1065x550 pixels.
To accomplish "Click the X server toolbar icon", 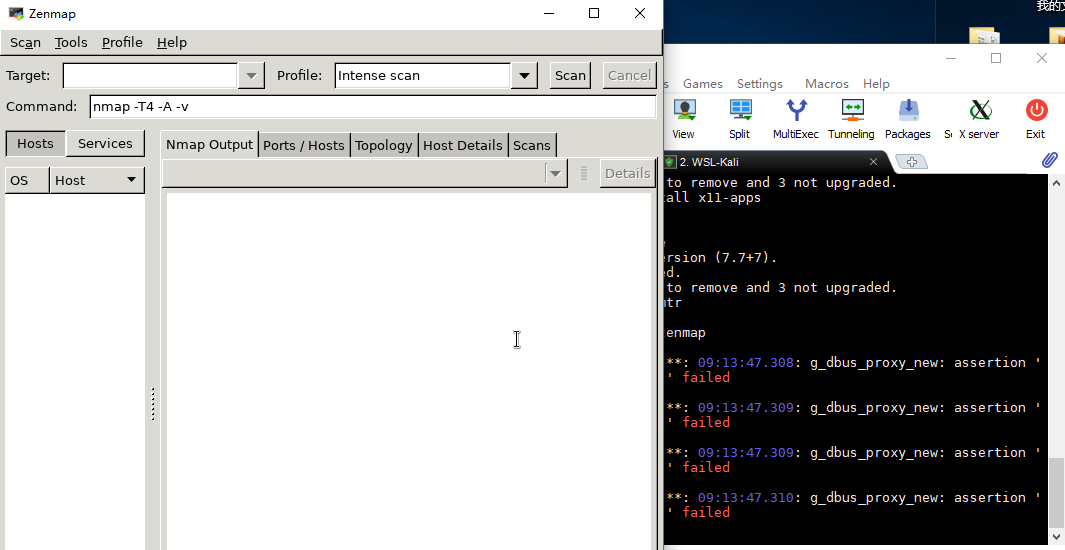I will click(979, 119).
